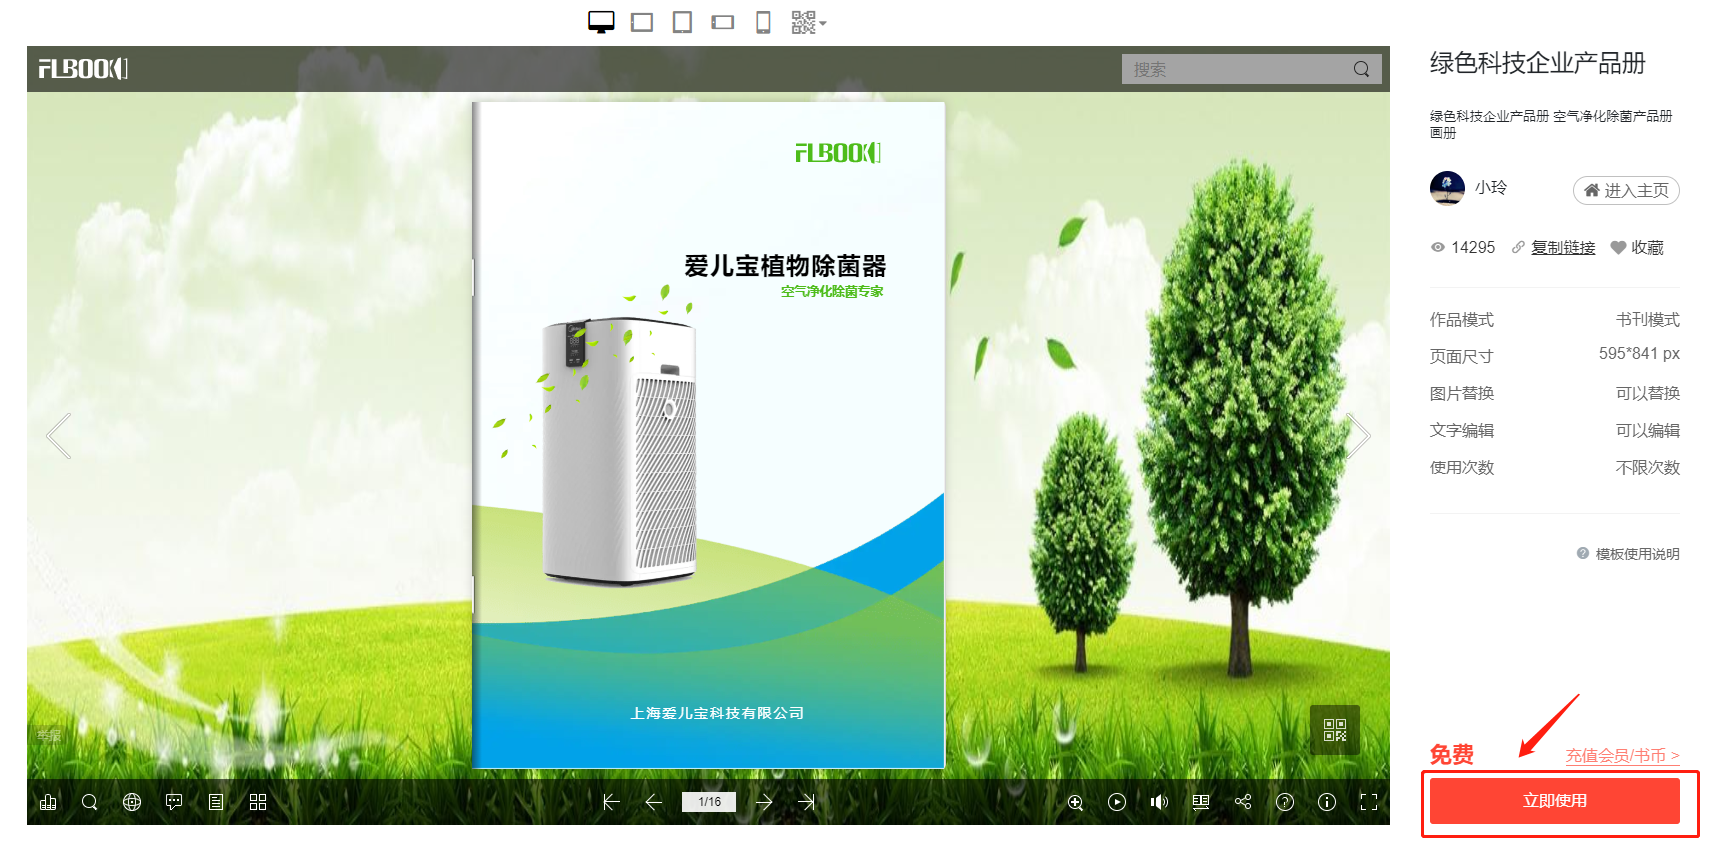Open the QR code button over the viewer
Viewport: 1719px width, 854px height.
[1335, 730]
